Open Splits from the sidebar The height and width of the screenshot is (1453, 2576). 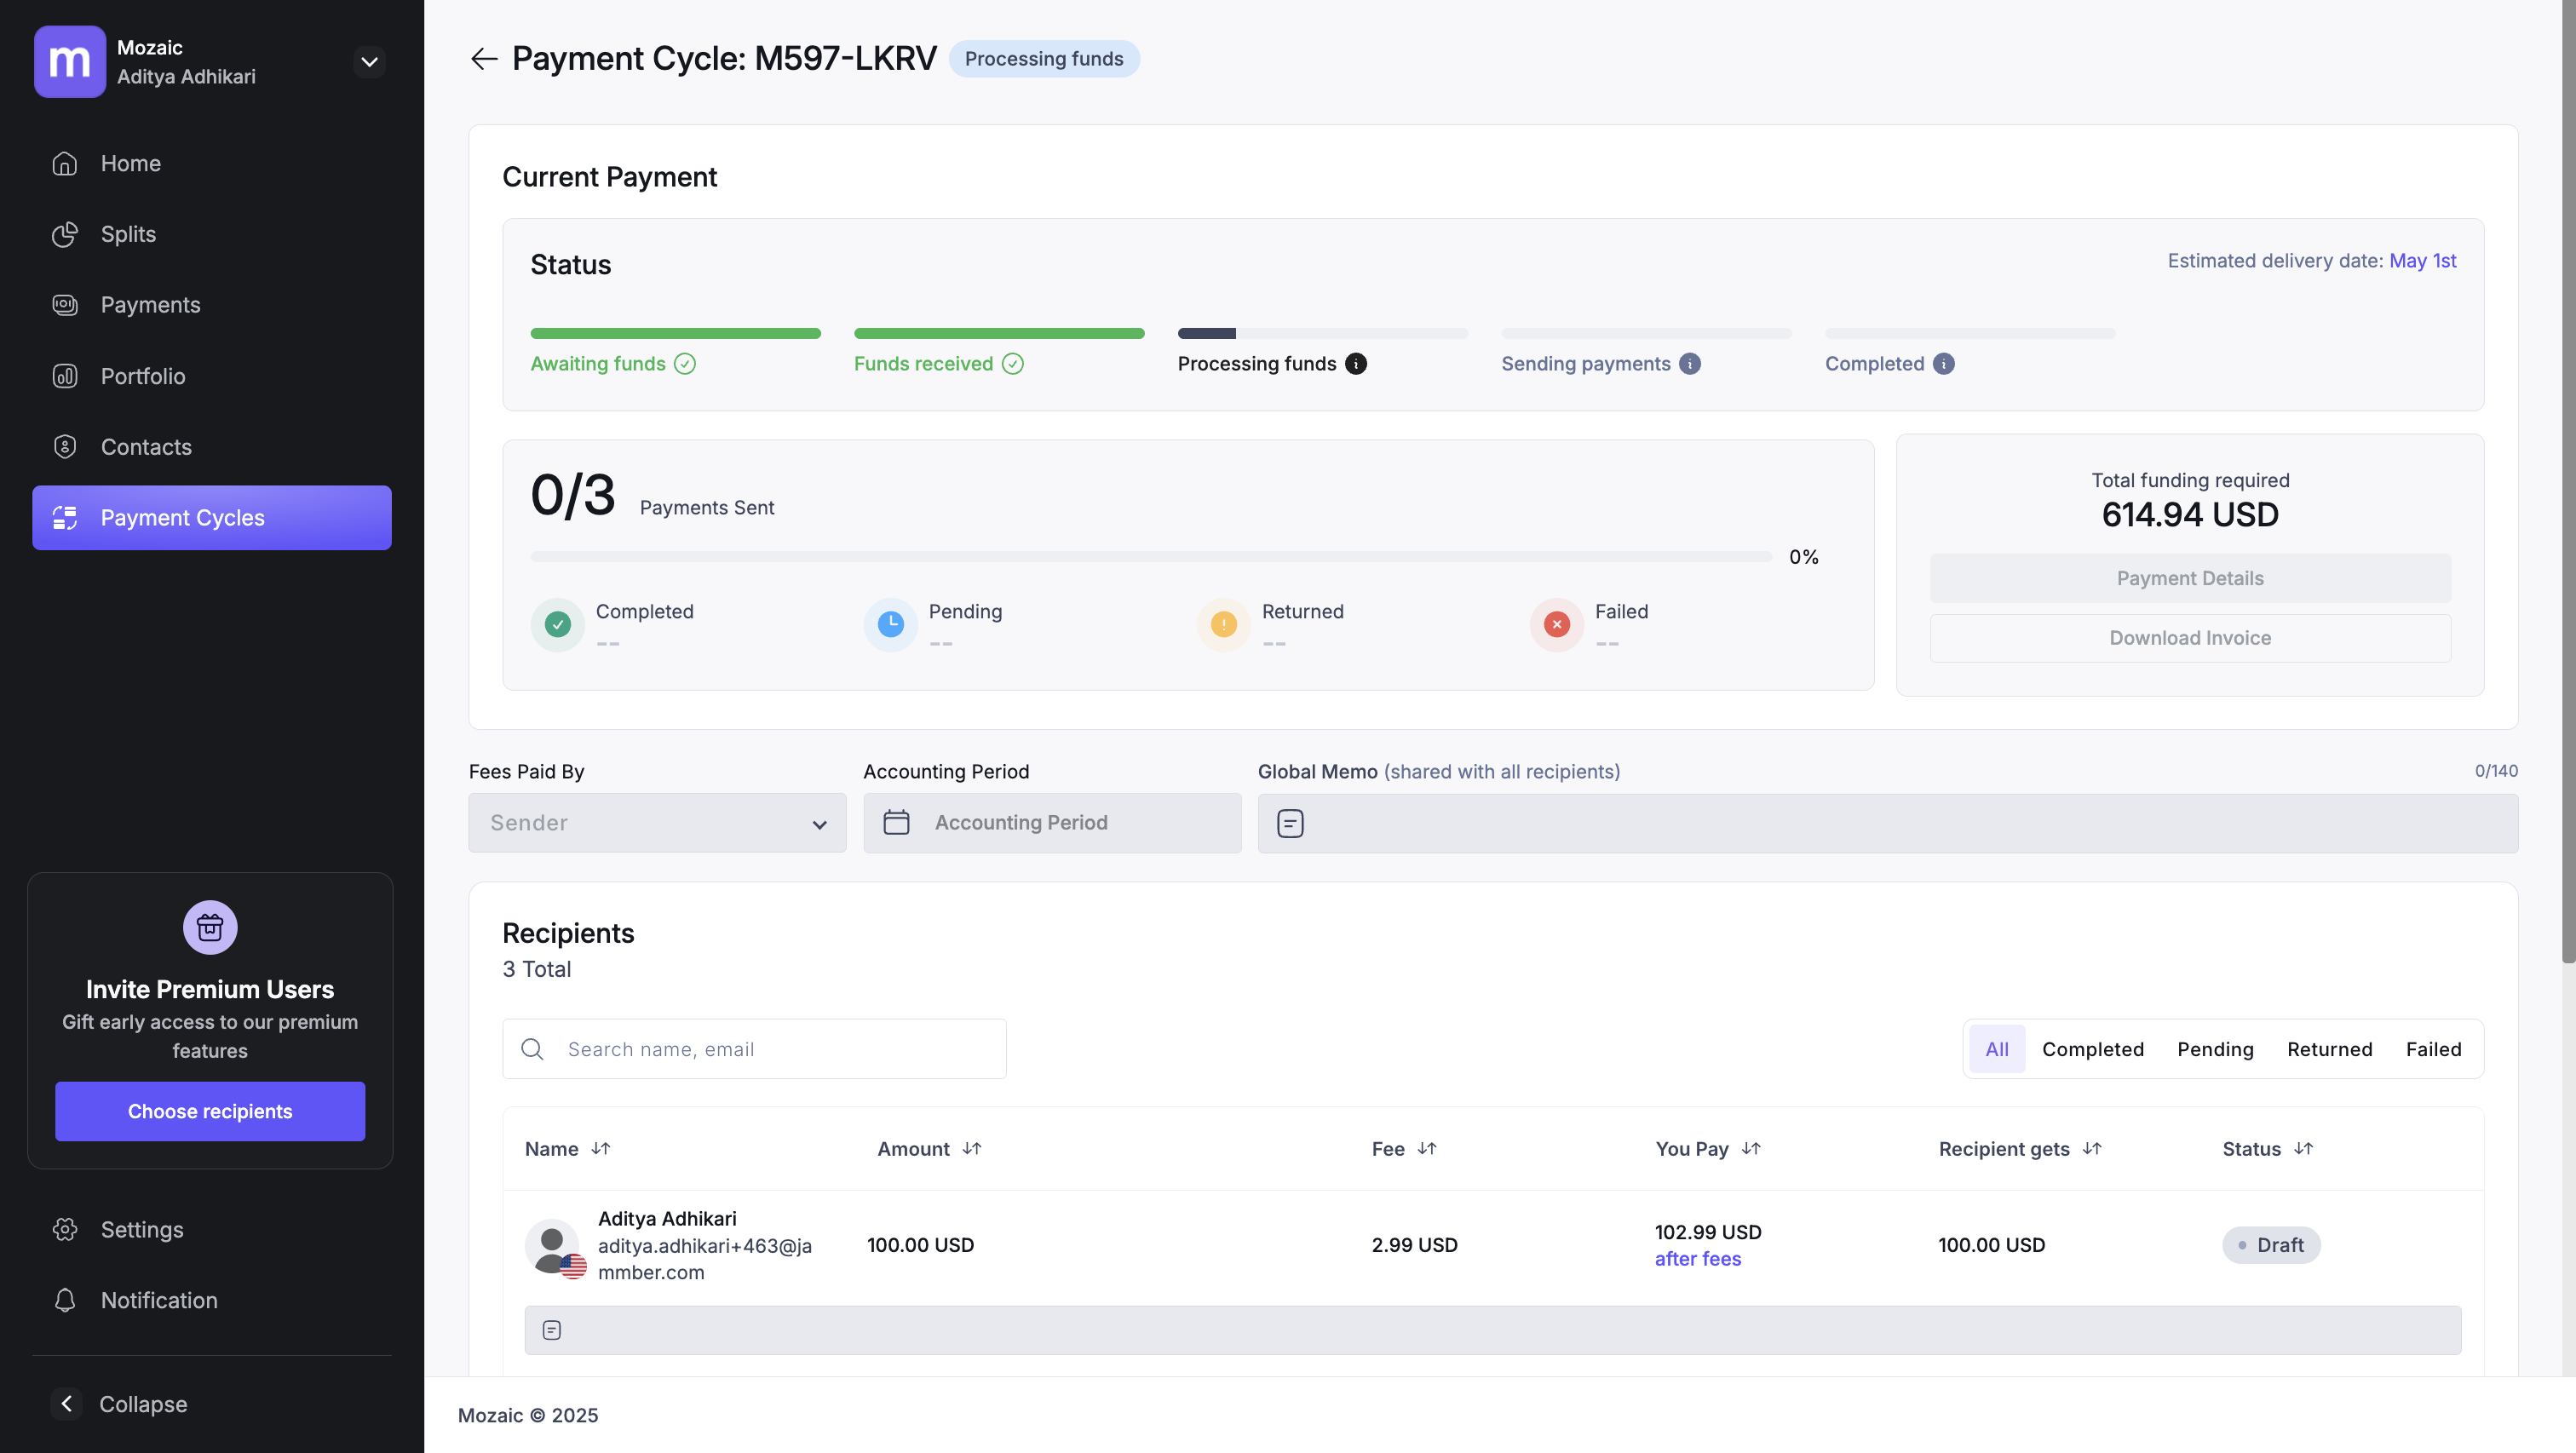coord(128,234)
